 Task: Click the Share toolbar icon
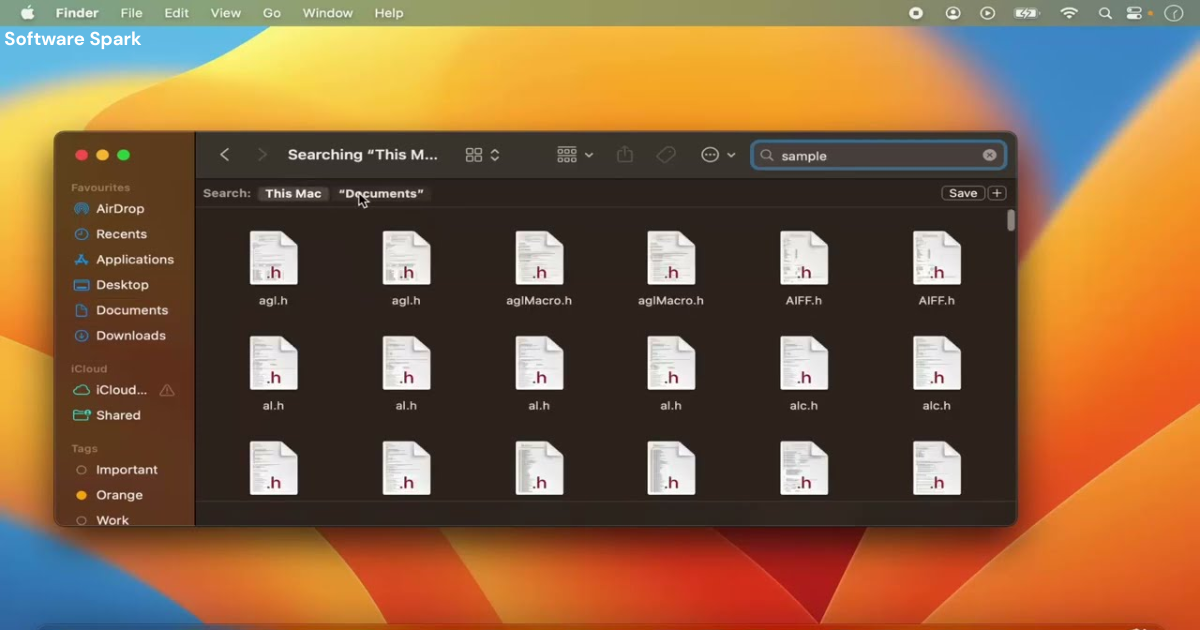(625, 155)
